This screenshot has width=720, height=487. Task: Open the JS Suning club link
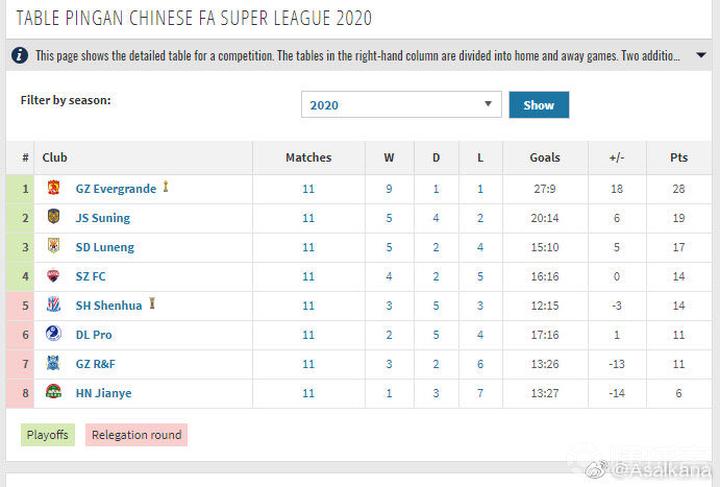click(103, 218)
